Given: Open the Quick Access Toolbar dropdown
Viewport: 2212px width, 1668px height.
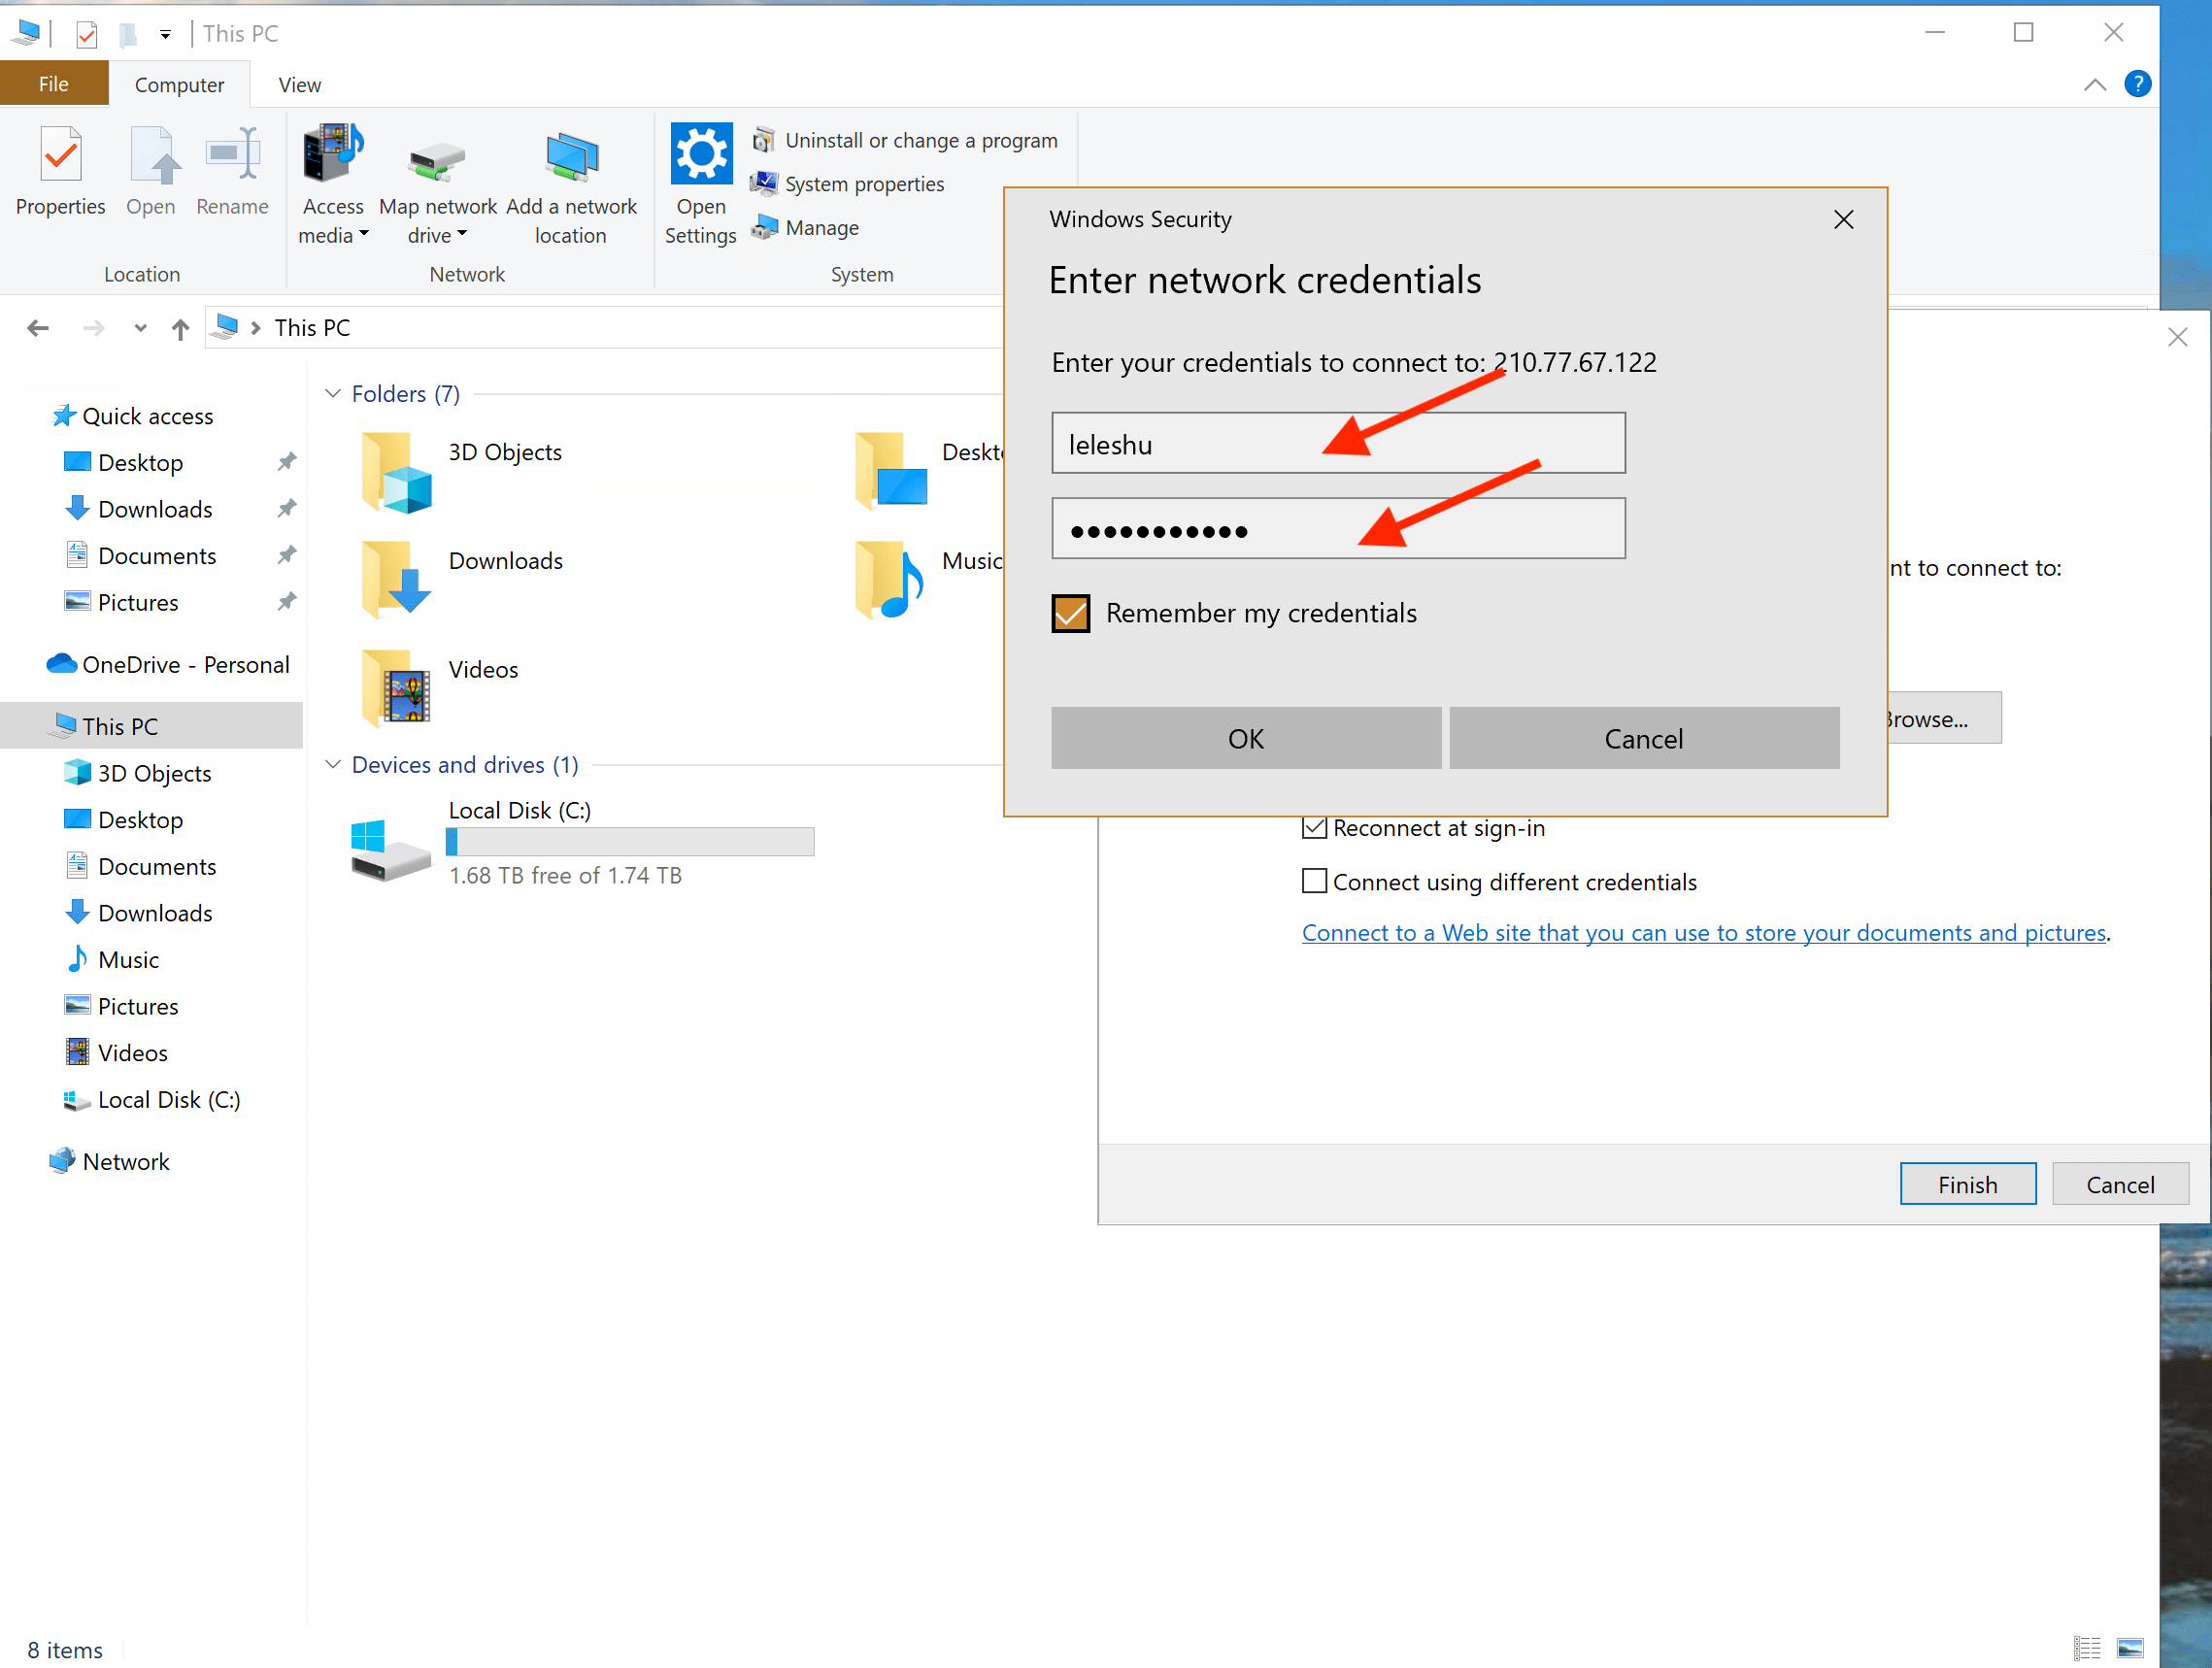Looking at the screenshot, I should (x=165, y=35).
